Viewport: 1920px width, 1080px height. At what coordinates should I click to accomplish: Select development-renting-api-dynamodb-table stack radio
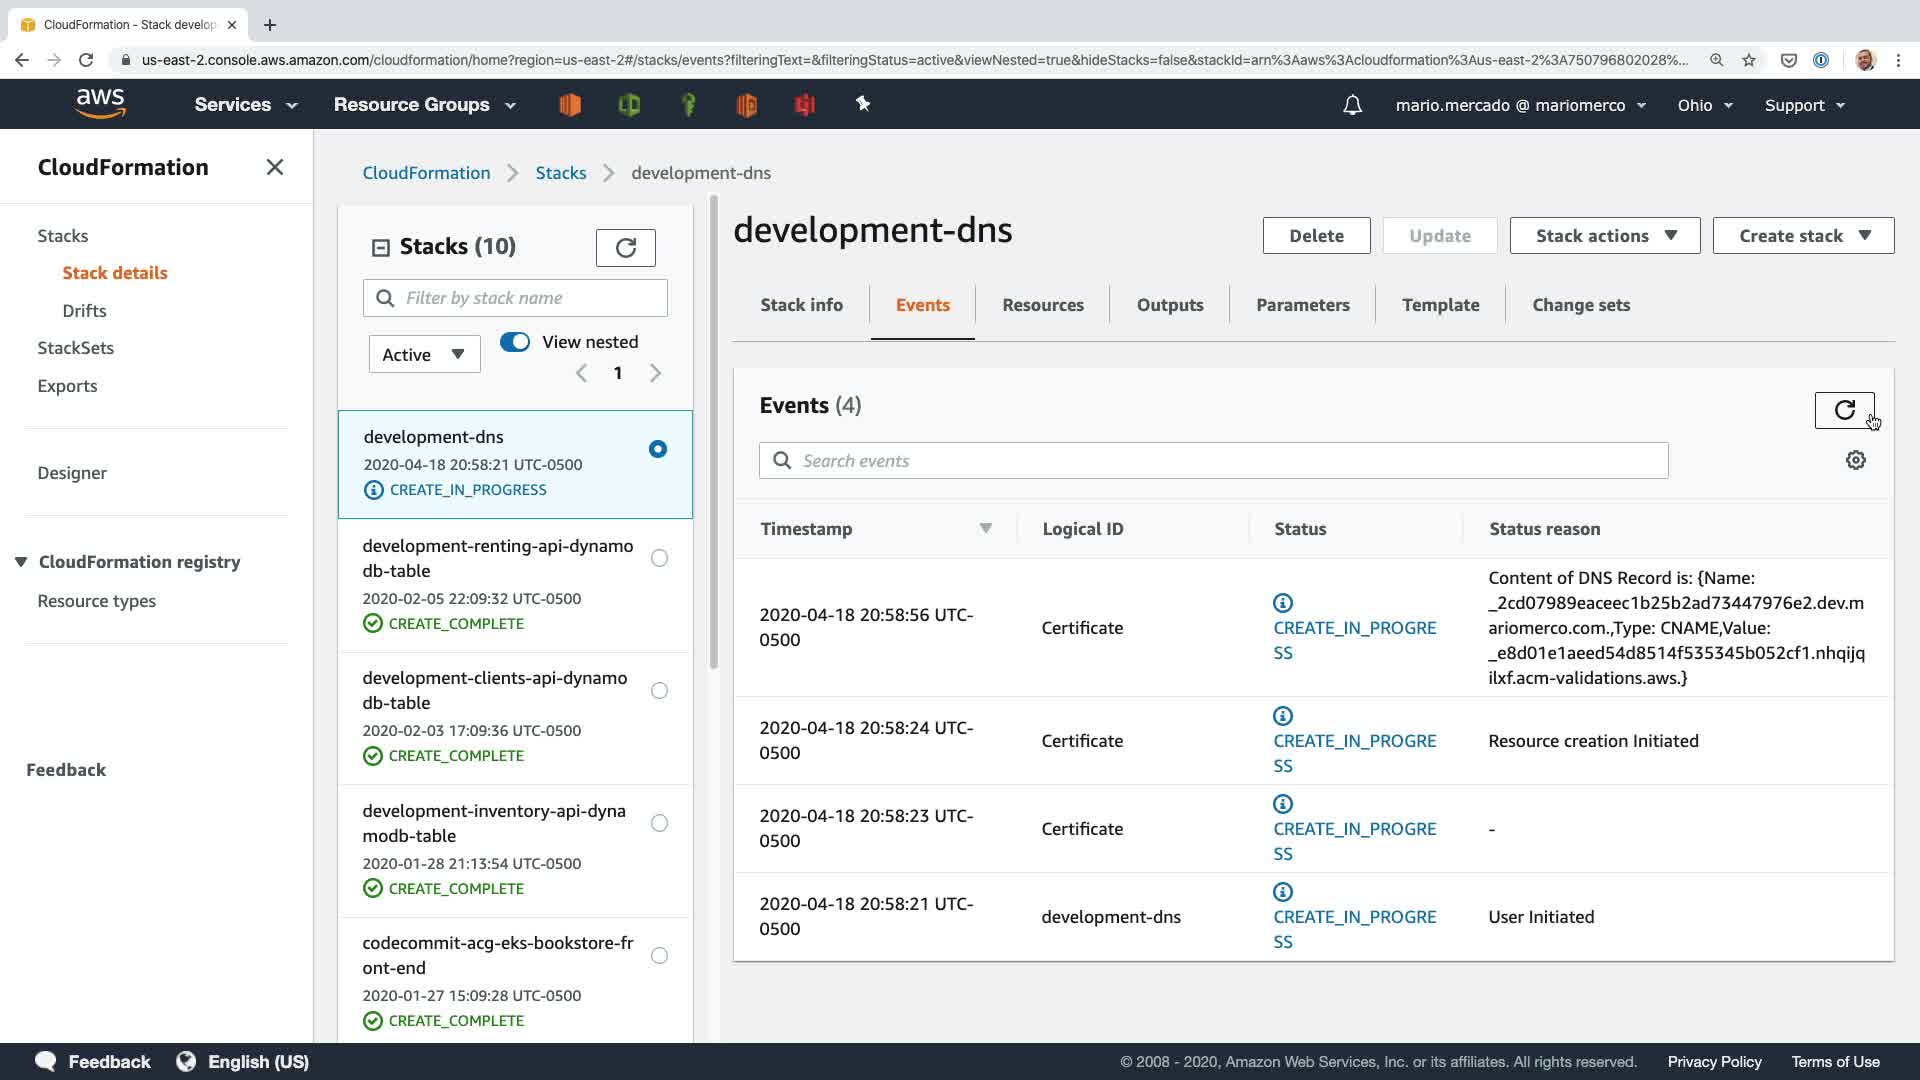659,558
